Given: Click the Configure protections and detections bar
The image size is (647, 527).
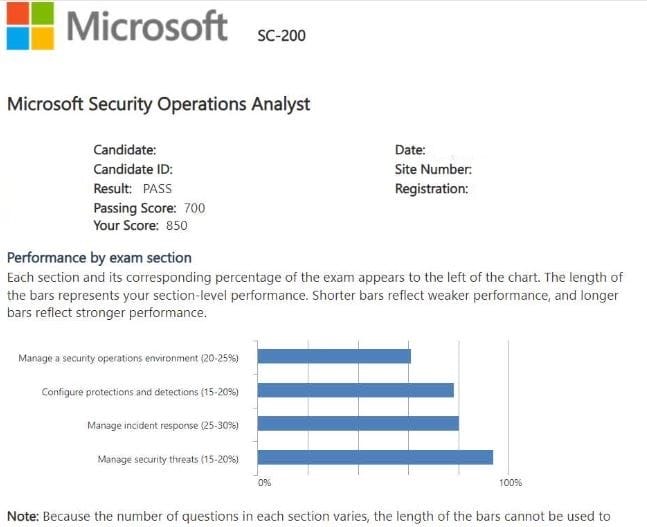Looking at the screenshot, I should (x=356, y=390).
